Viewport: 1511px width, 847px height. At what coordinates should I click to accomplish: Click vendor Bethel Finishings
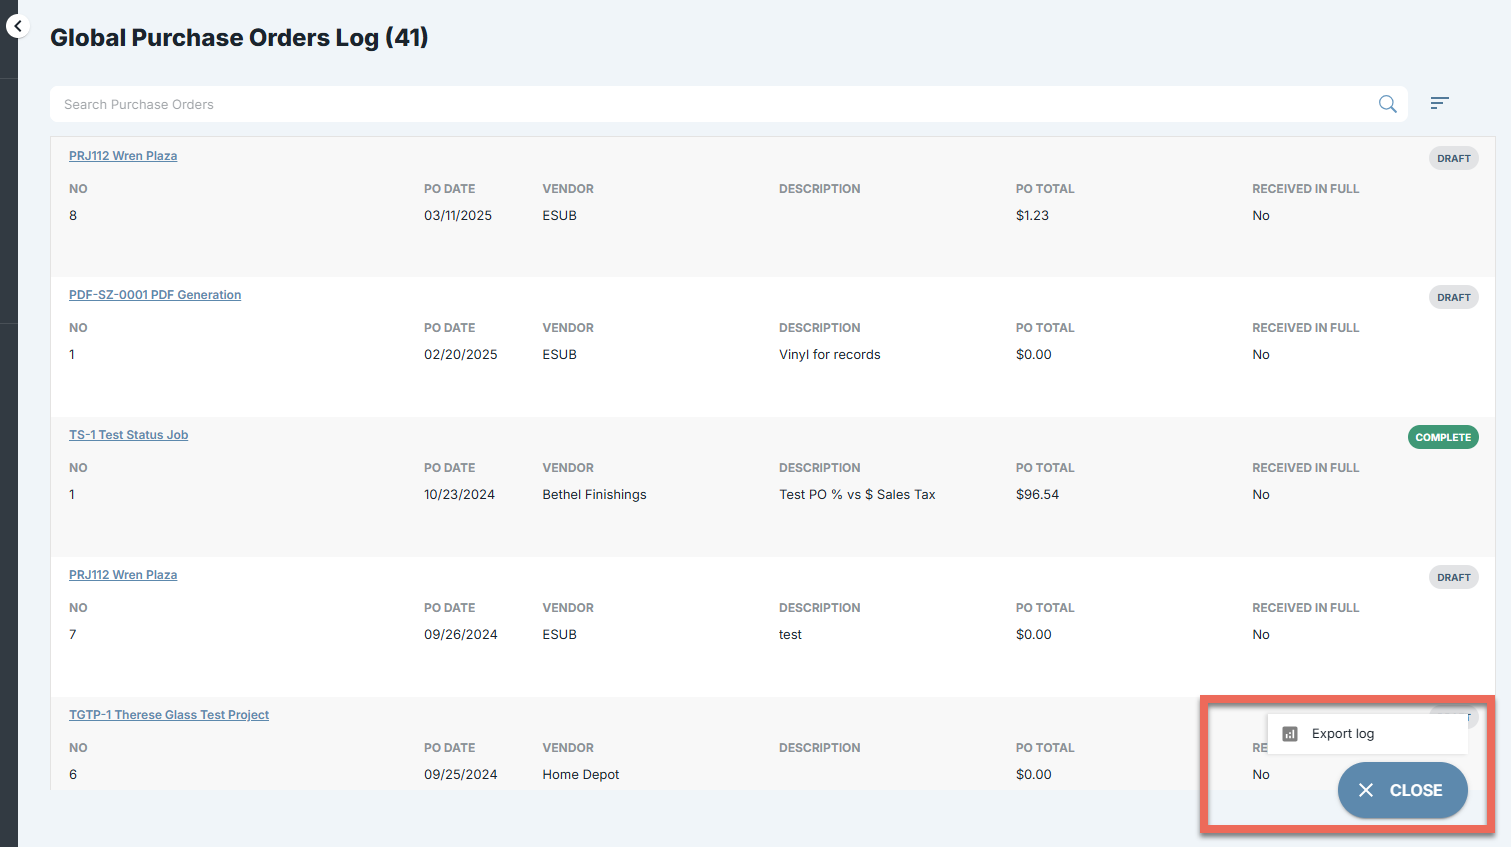click(595, 494)
